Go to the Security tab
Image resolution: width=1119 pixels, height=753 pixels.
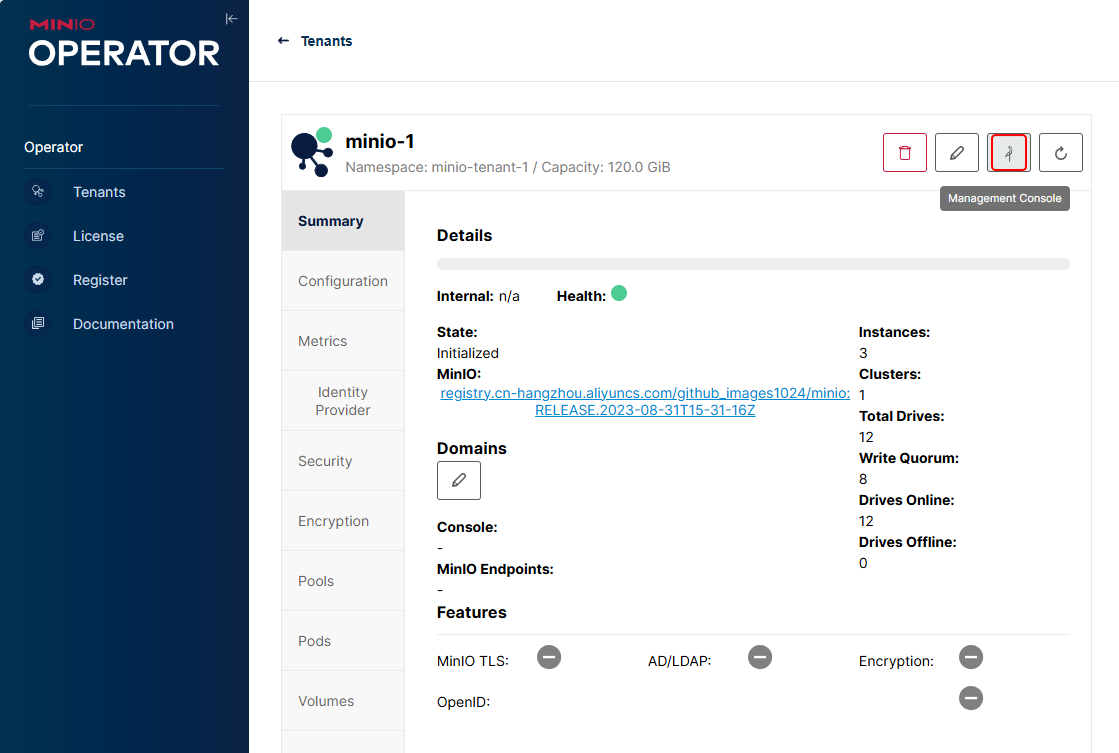pyautogui.click(x=343, y=461)
